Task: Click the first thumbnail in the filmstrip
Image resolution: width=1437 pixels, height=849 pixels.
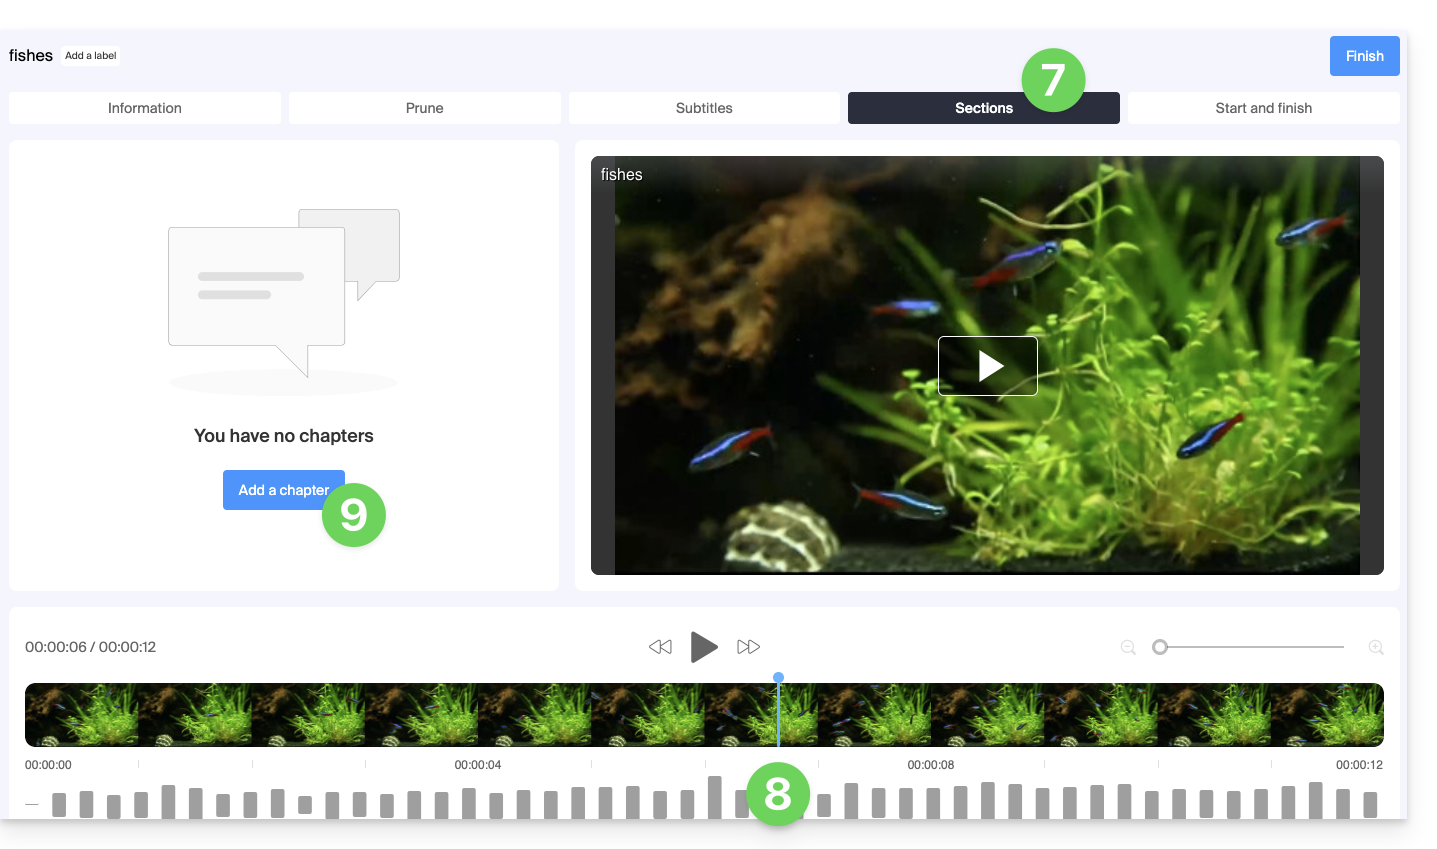Action: coord(81,715)
